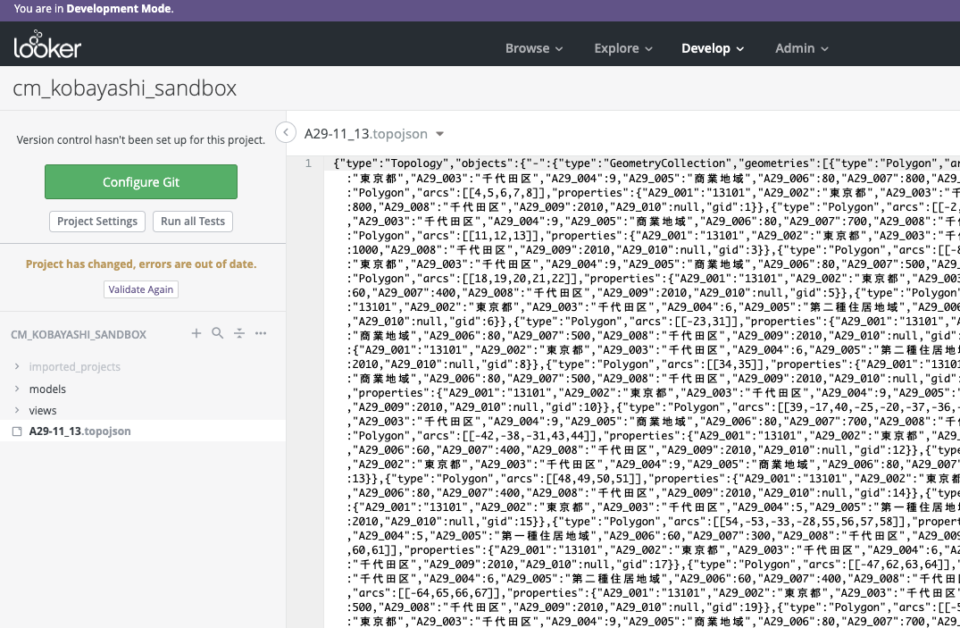The width and height of the screenshot is (960, 628).
Task: Click the Configure Git button
Action: click(x=140, y=182)
